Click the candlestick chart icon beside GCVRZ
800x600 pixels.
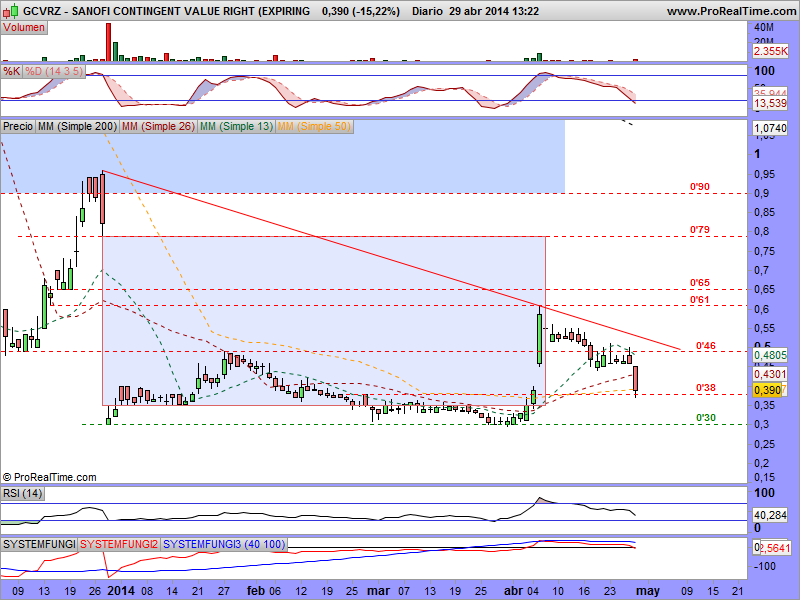10,10
